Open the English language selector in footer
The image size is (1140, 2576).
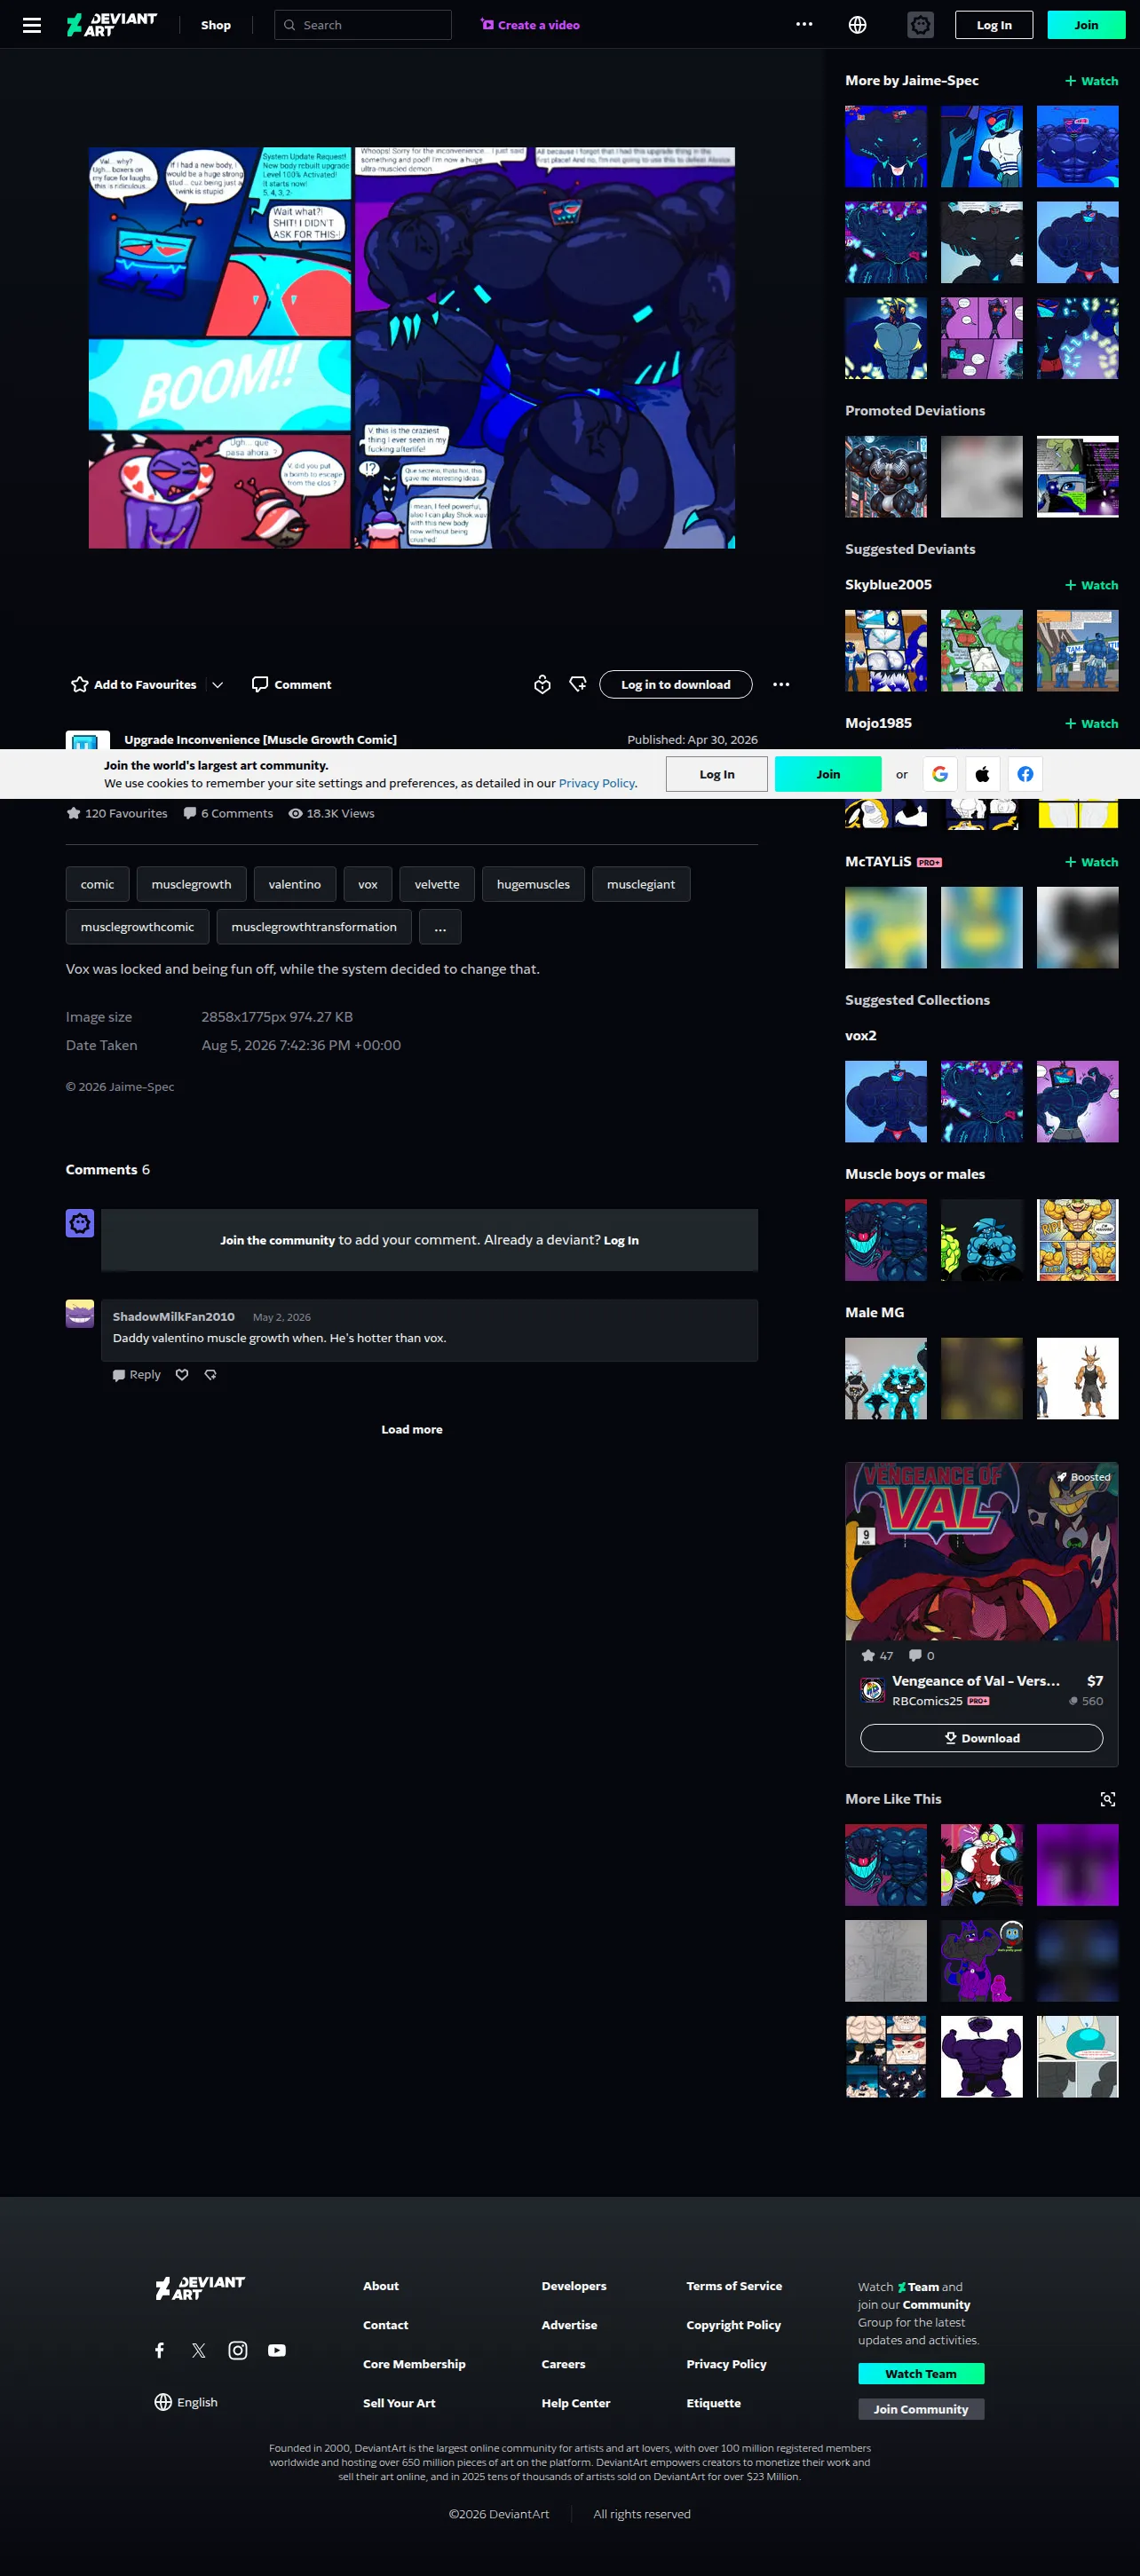point(186,2402)
